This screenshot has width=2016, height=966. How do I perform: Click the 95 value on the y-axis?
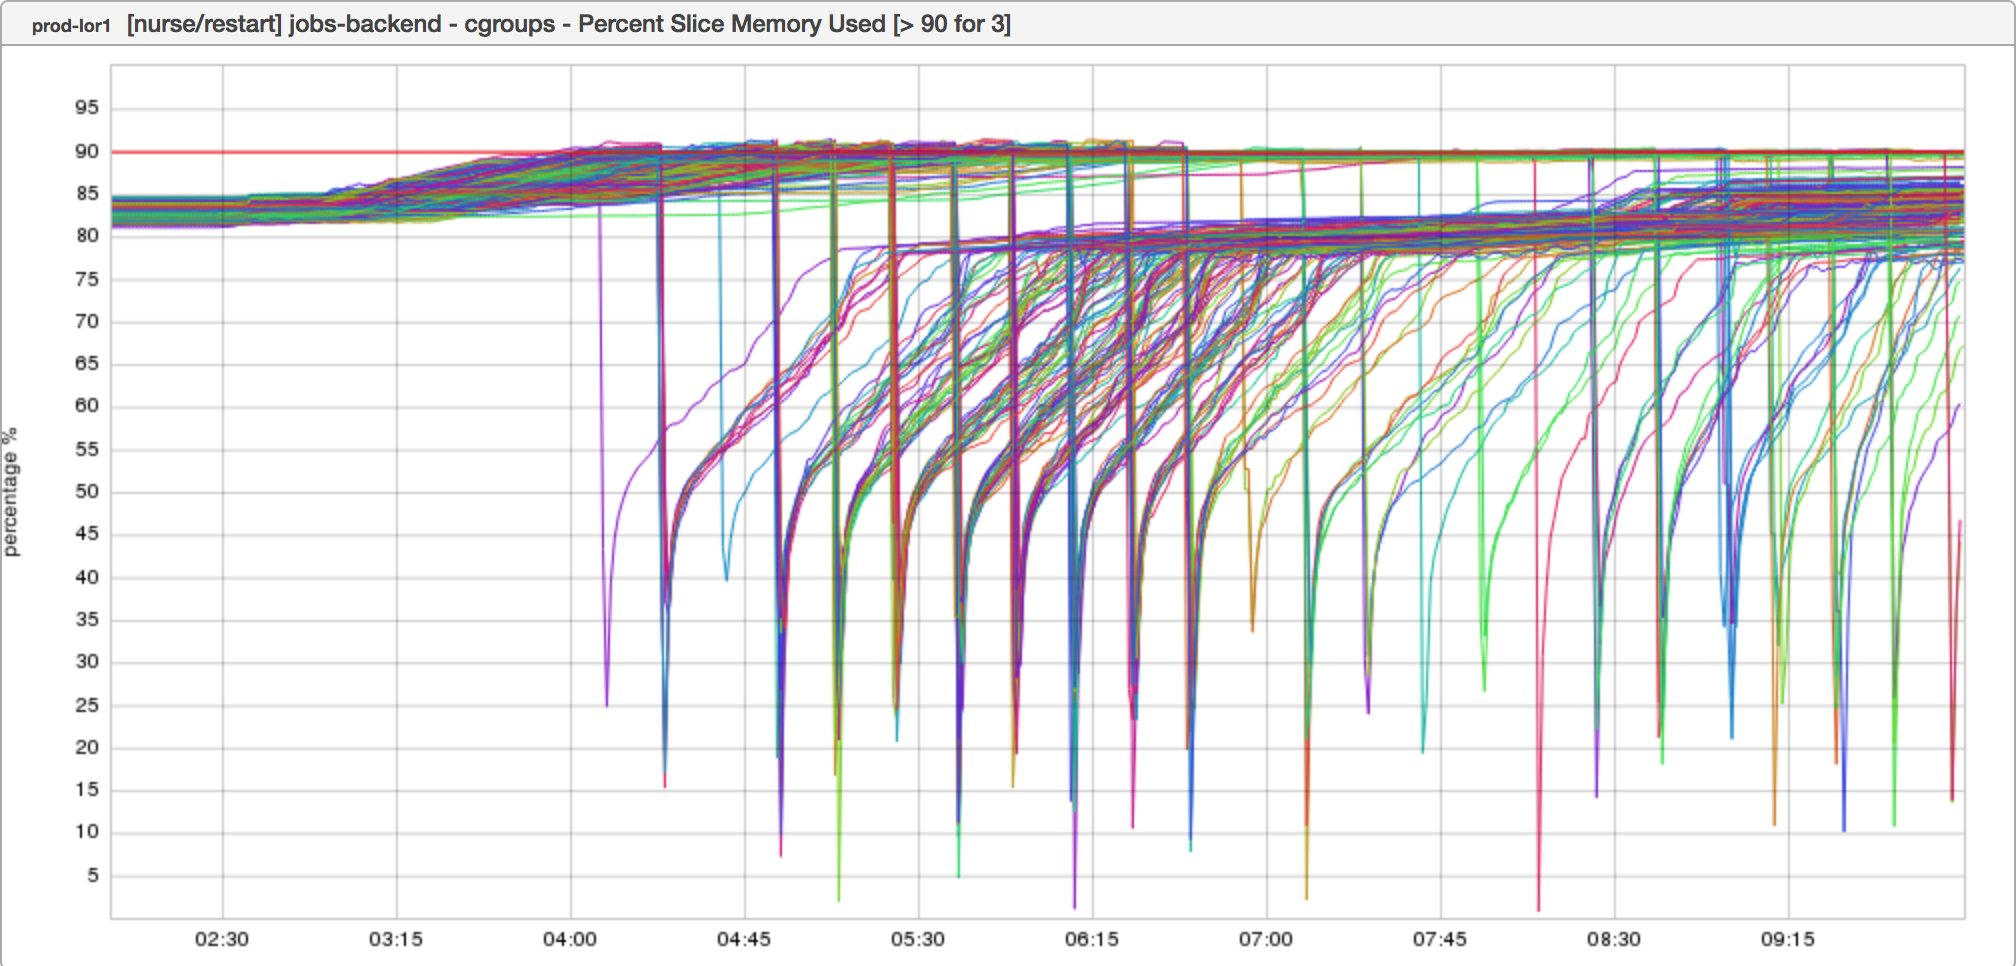(x=87, y=108)
